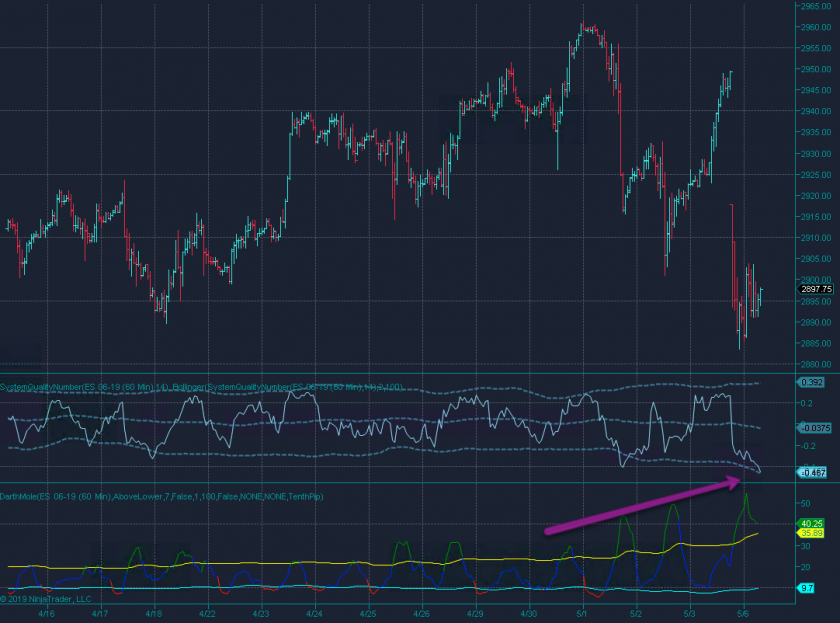840x623 pixels.
Task: Click the 5/1 date on time axis
Action: [x=583, y=612]
